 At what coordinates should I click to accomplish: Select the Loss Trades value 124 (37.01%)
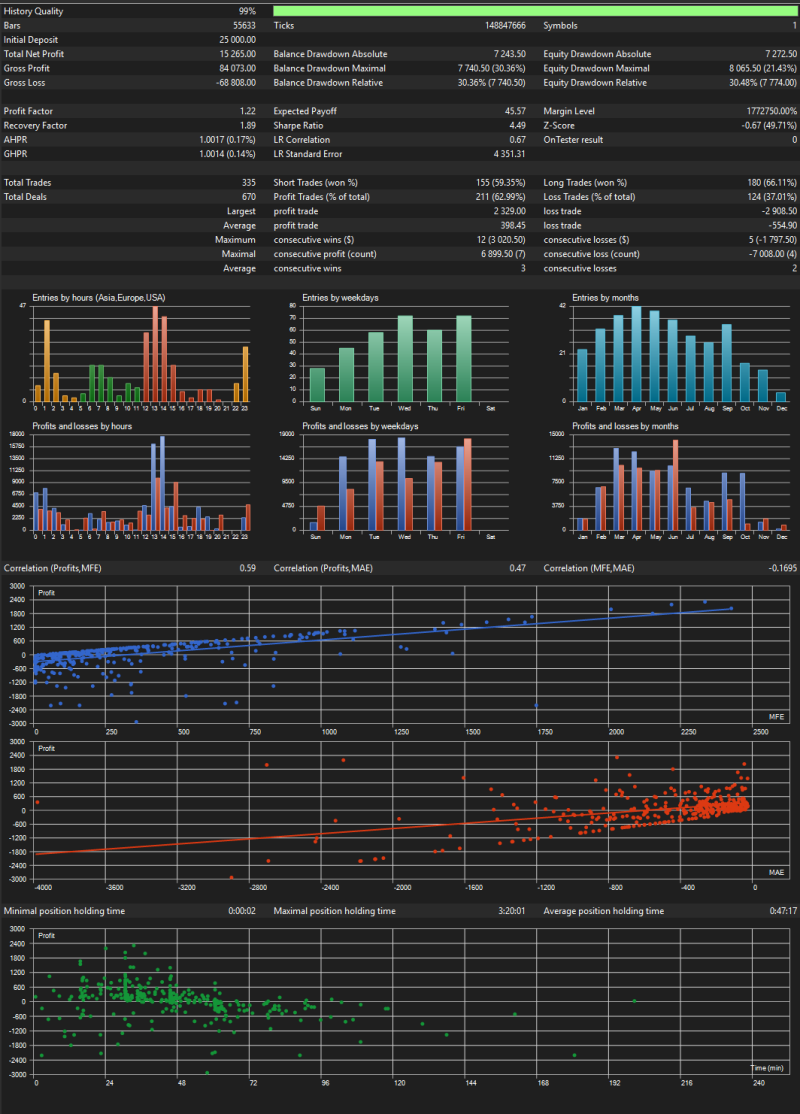pyautogui.click(x=772, y=197)
